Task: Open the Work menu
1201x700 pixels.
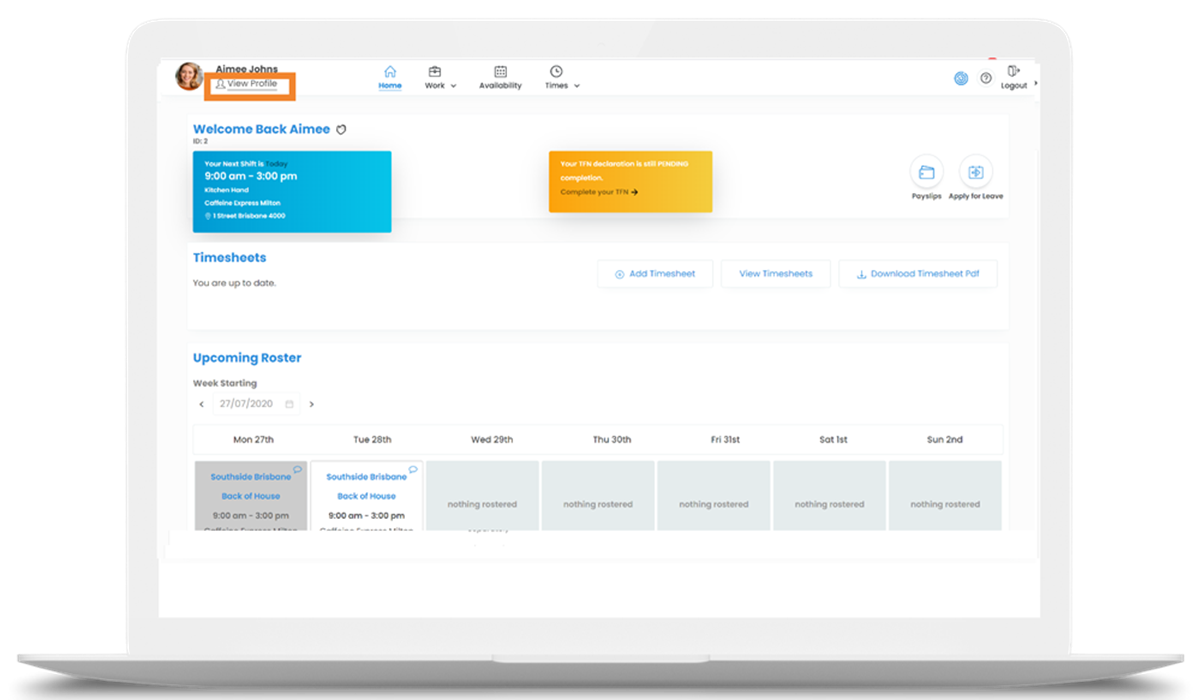Action: pyautogui.click(x=440, y=78)
